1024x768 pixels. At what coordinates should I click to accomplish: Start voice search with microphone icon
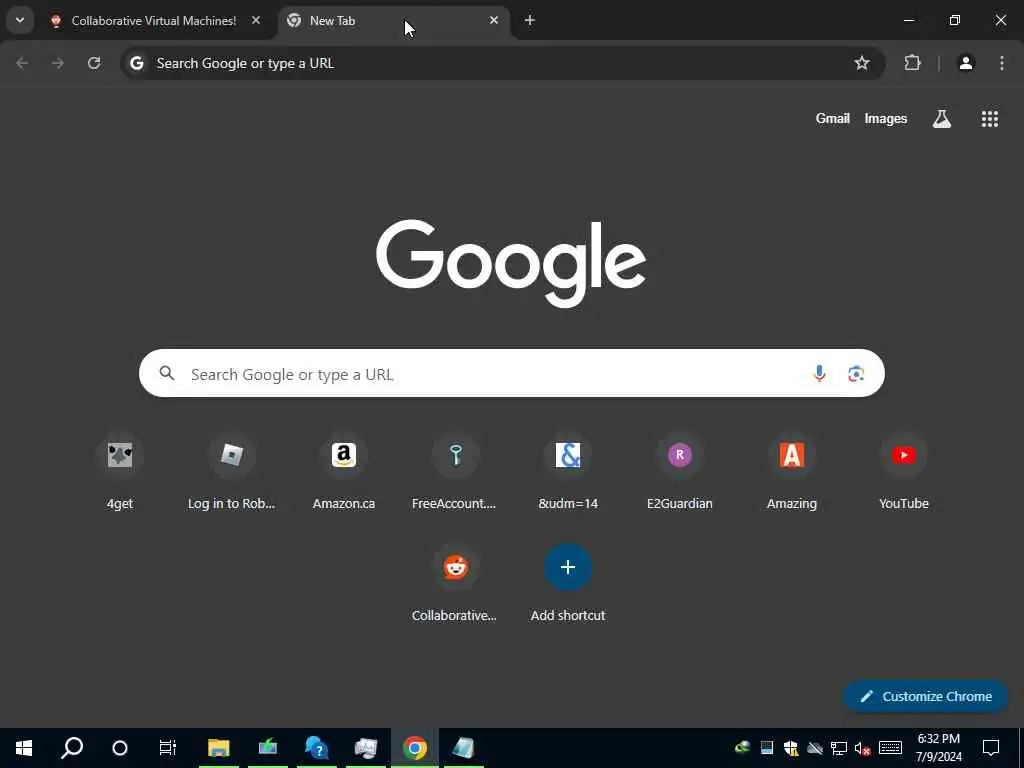[x=819, y=373]
